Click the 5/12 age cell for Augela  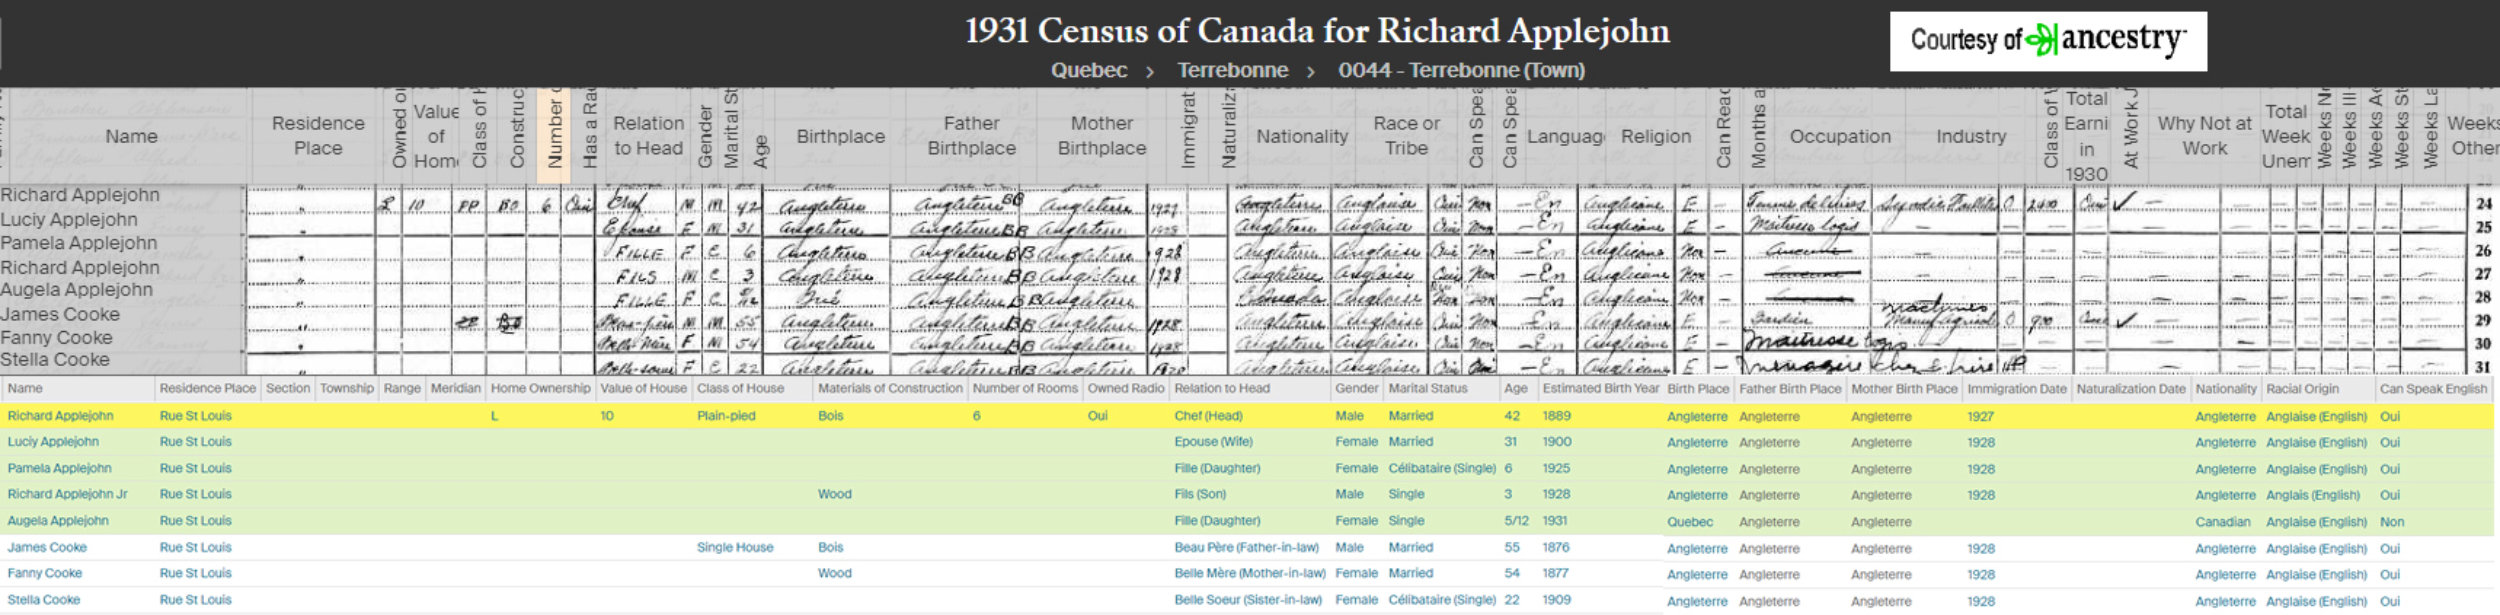1516,521
